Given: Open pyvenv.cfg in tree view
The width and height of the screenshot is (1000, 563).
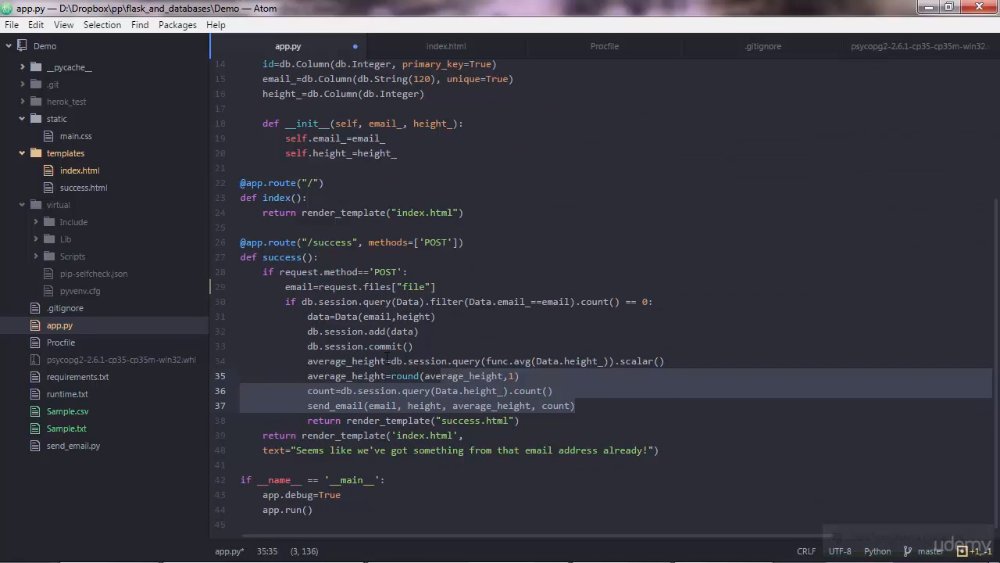Looking at the screenshot, I should 80,291.
